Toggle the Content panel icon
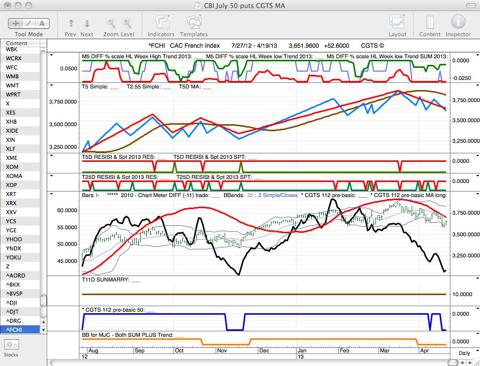Image resolution: width=480 pixels, height=366 pixels. [430, 23]
